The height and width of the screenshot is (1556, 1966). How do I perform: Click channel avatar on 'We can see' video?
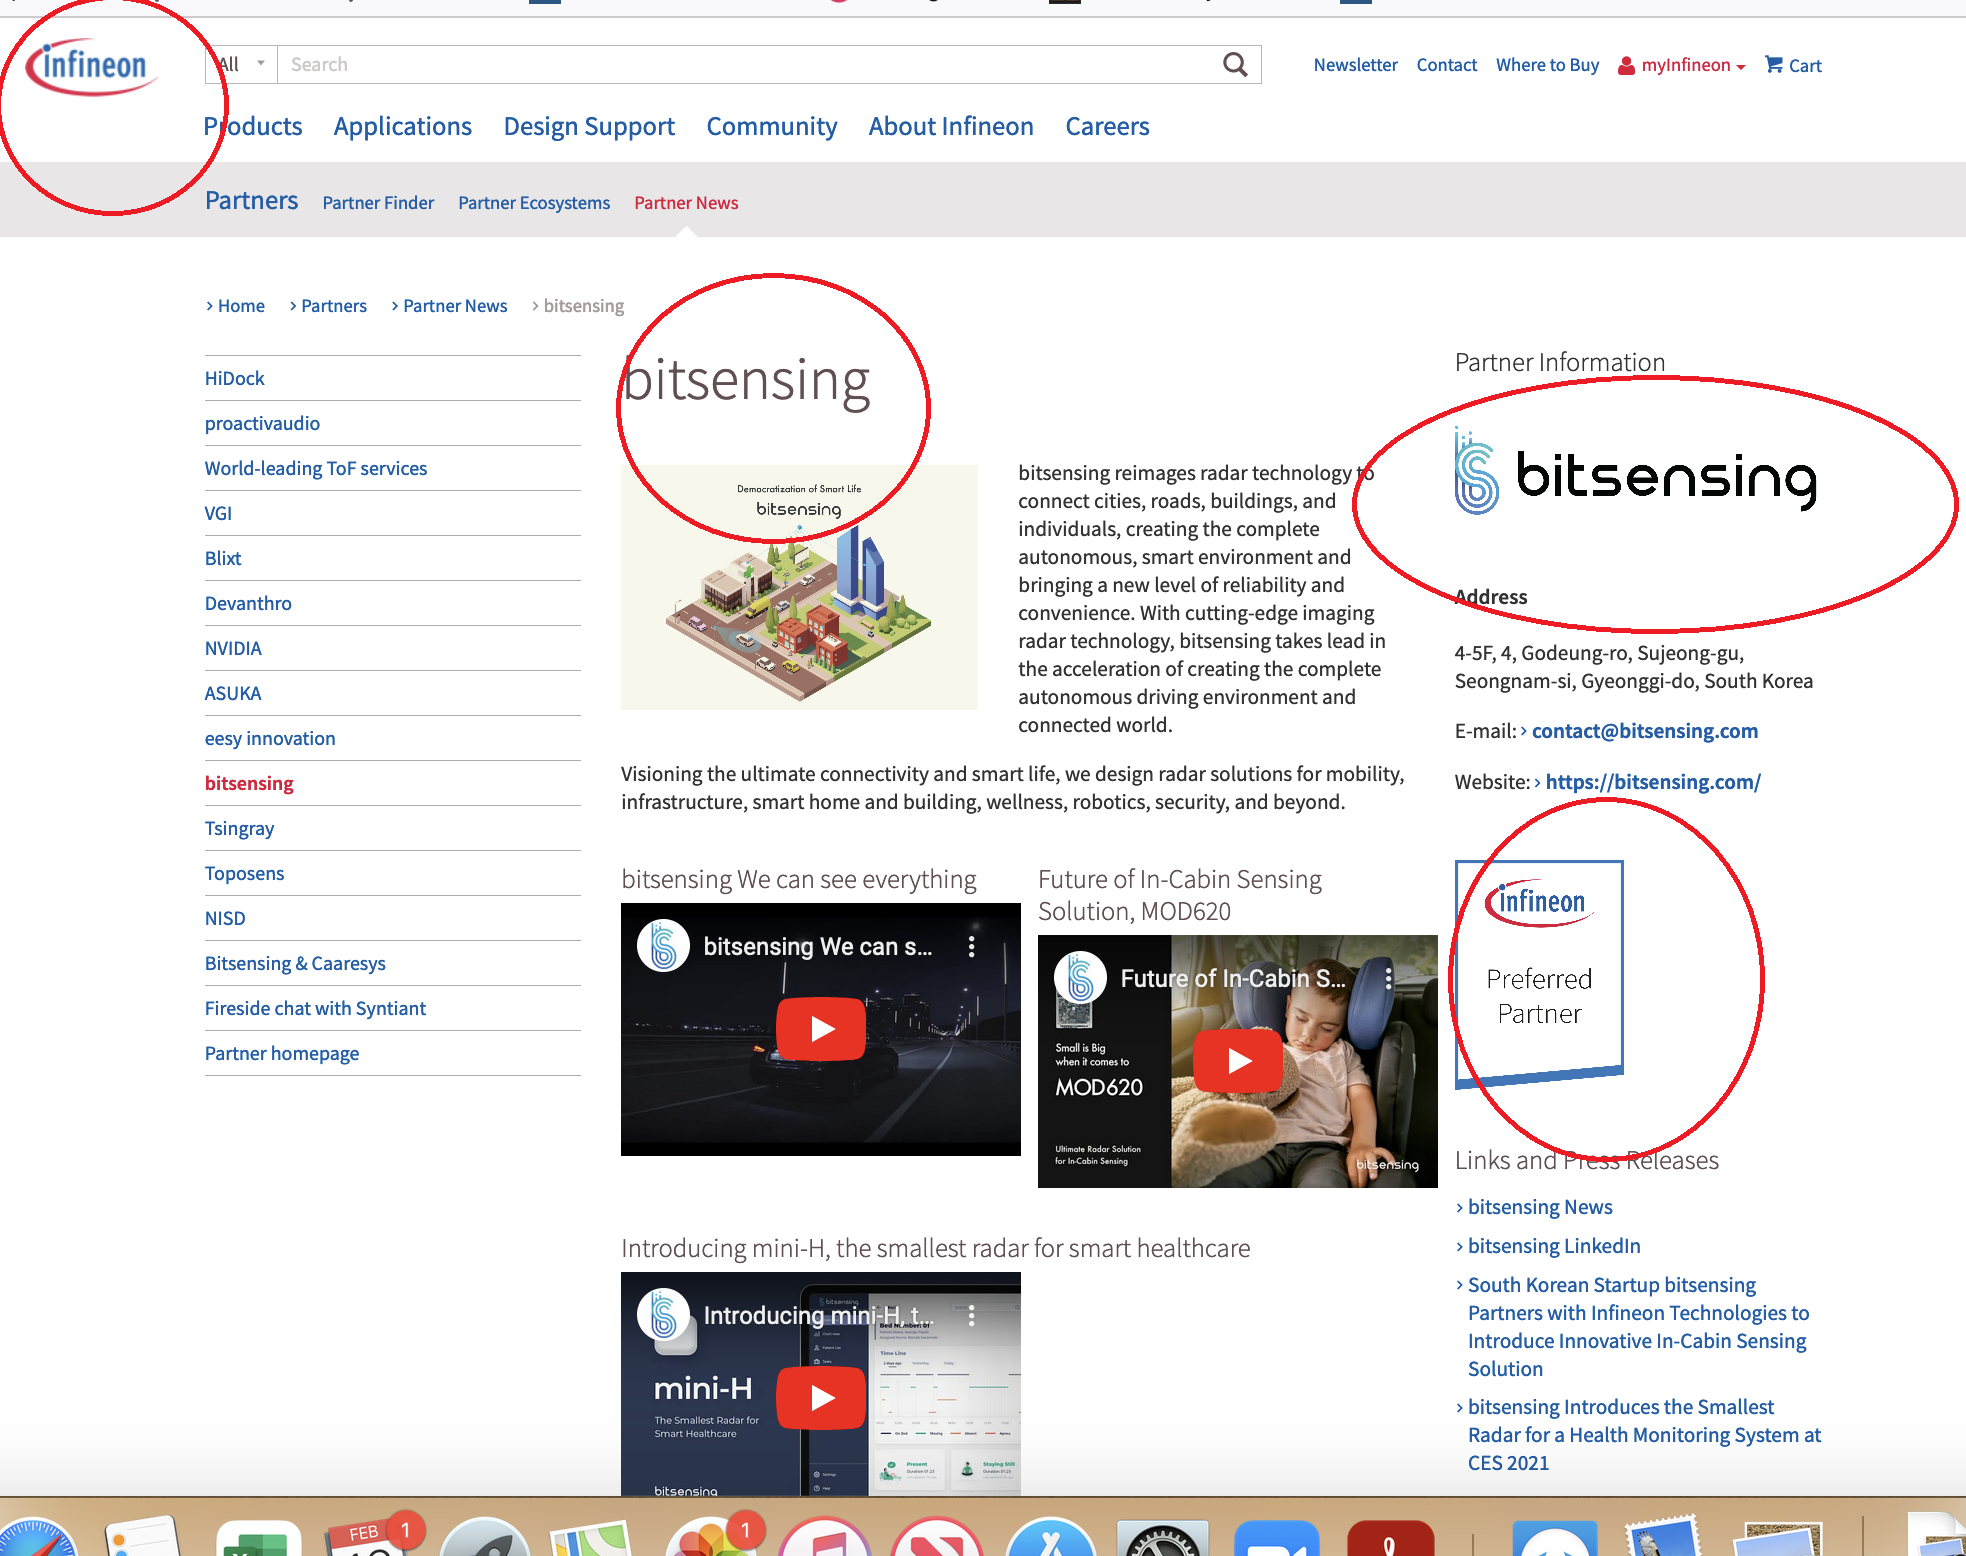(x=664, y=945)
